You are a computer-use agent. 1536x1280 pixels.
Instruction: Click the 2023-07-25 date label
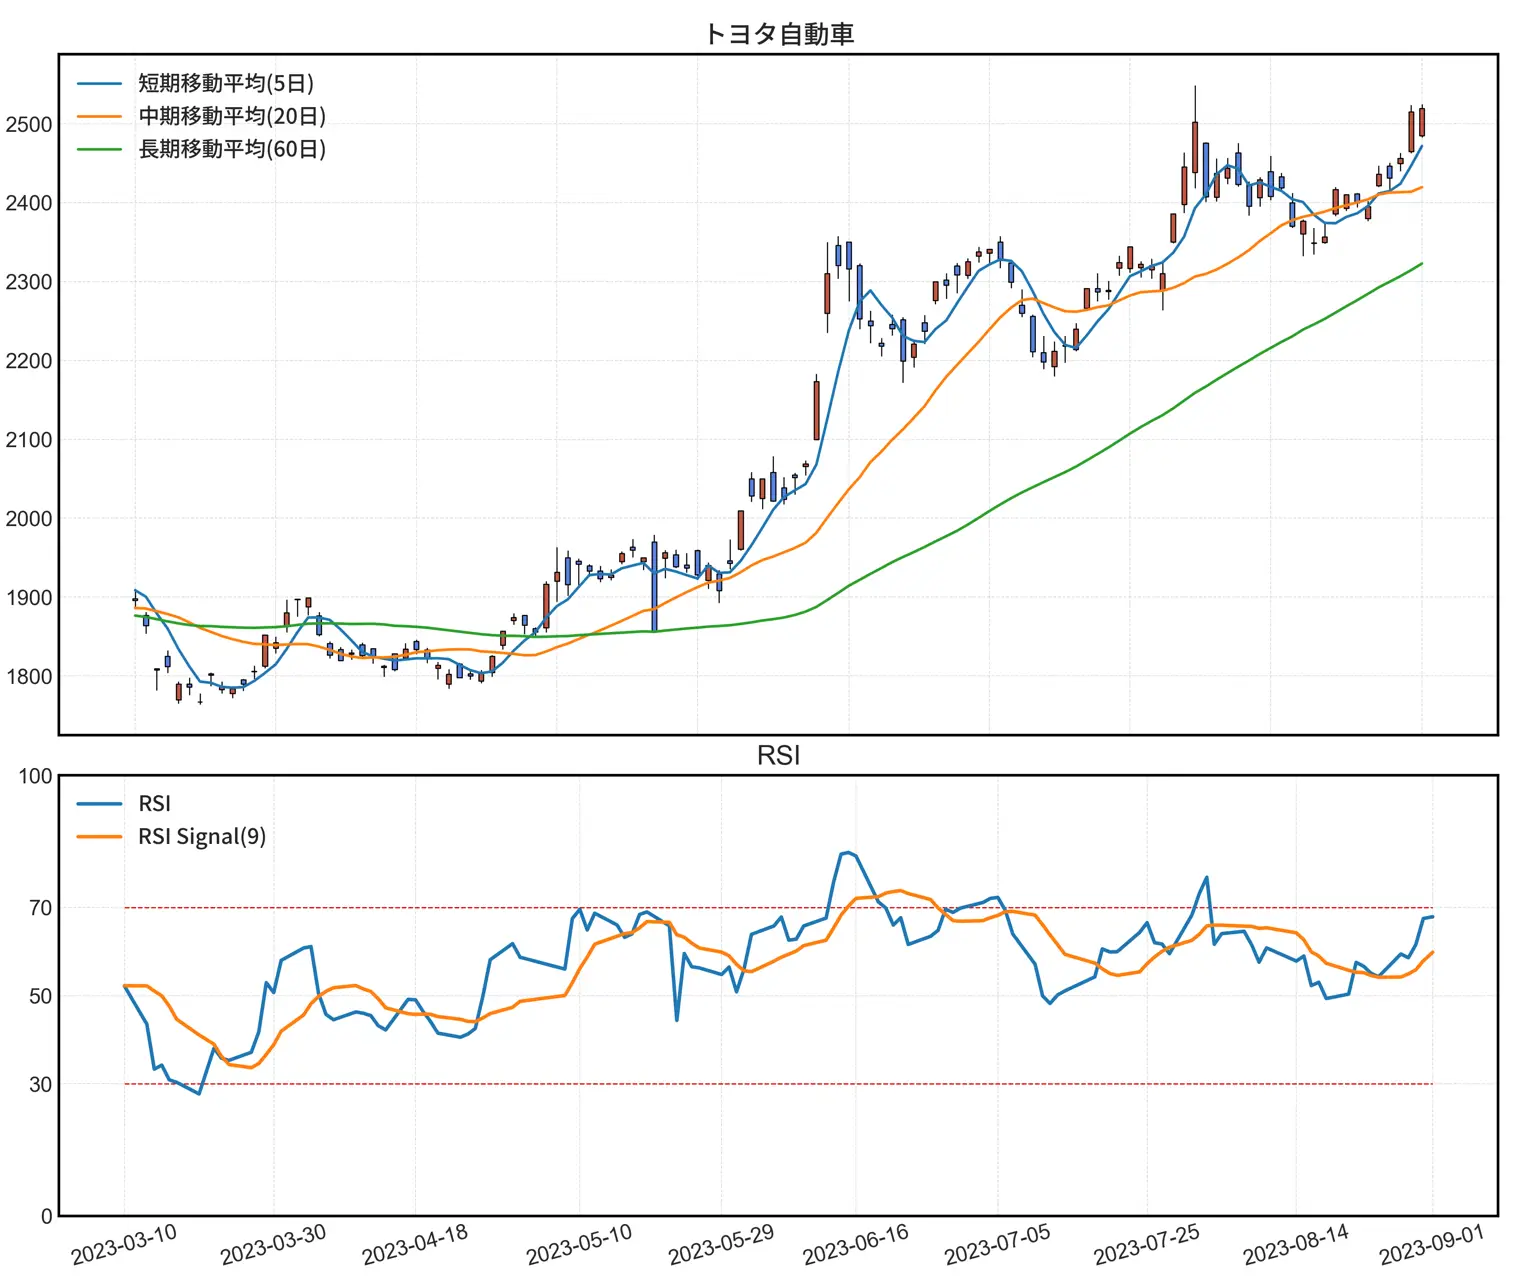tap(1146, 1244)
